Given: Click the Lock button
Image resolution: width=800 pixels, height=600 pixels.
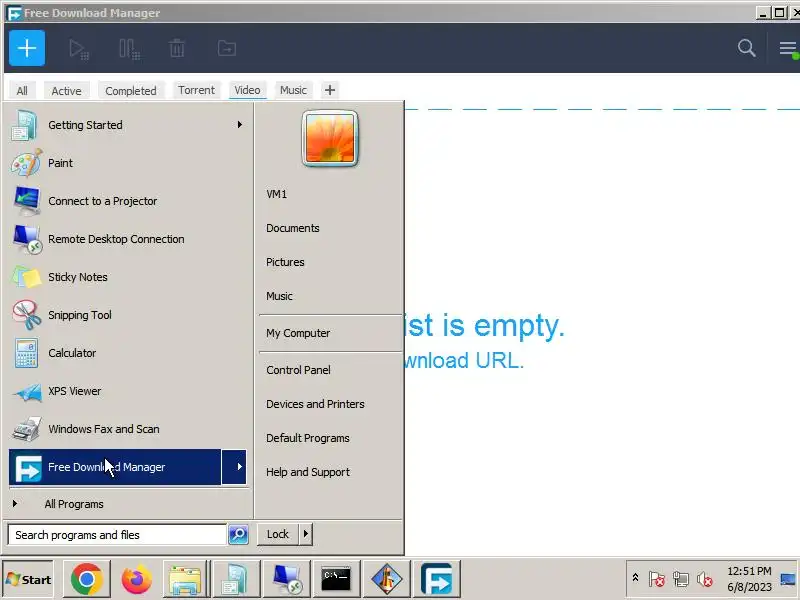Looking at the screenshot, I should 278,534.
